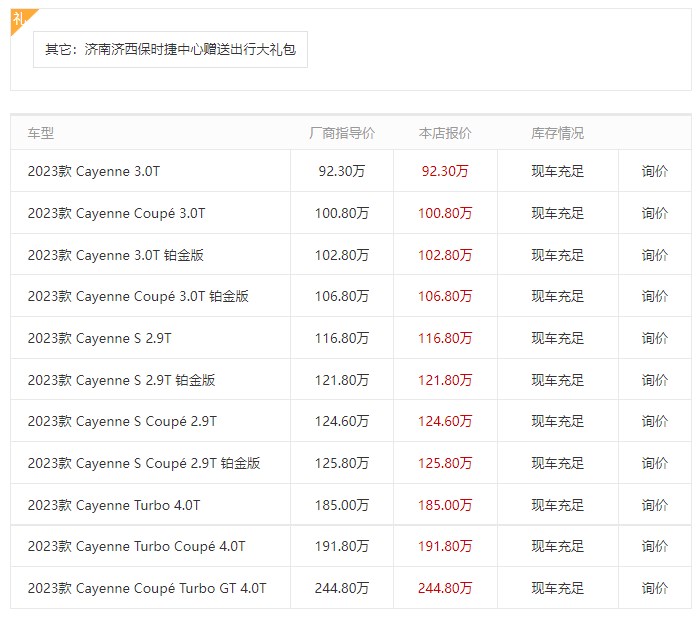The width and height of the screenshot is (700, 619).
Task: Click red dealer price 92.30万
Action: 445,171
